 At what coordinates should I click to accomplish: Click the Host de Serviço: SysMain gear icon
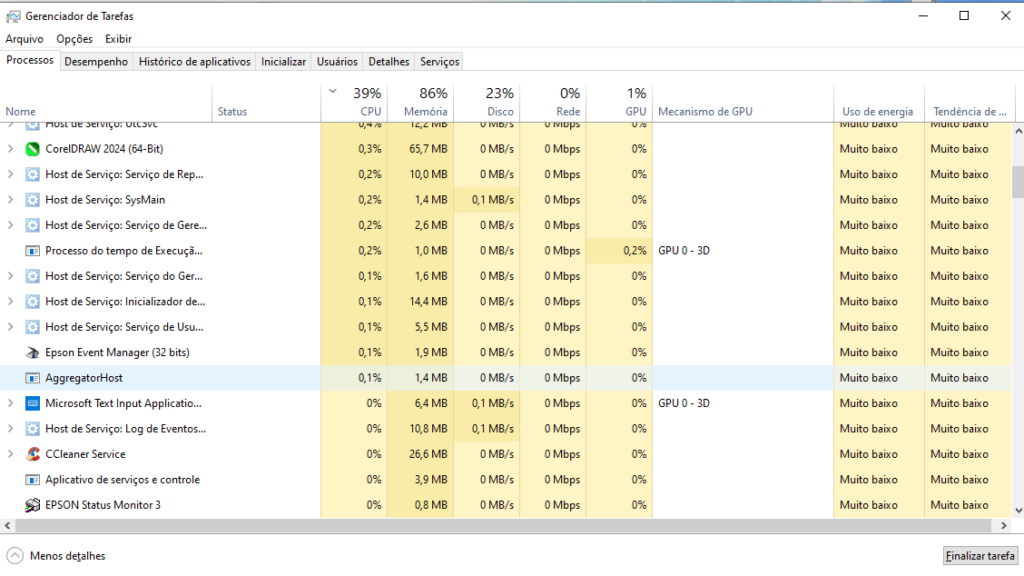point(32,200)
